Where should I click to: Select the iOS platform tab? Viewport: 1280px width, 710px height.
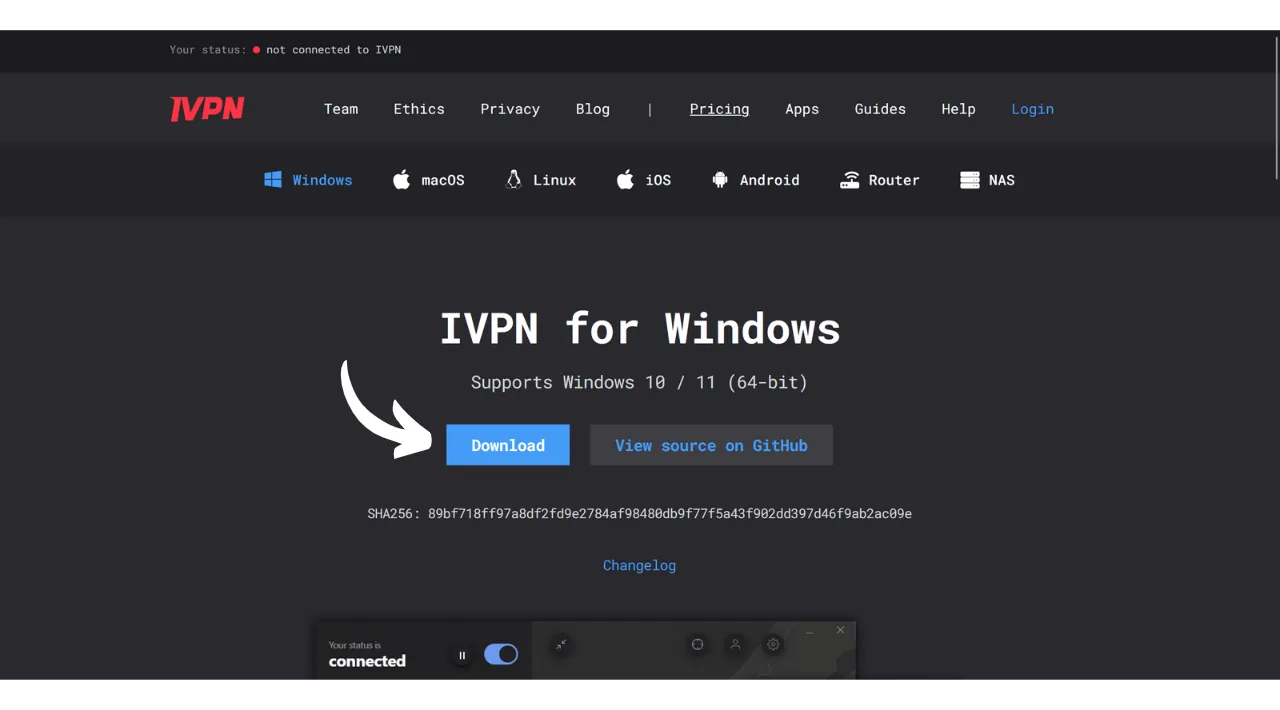click(x=644, y=180)
